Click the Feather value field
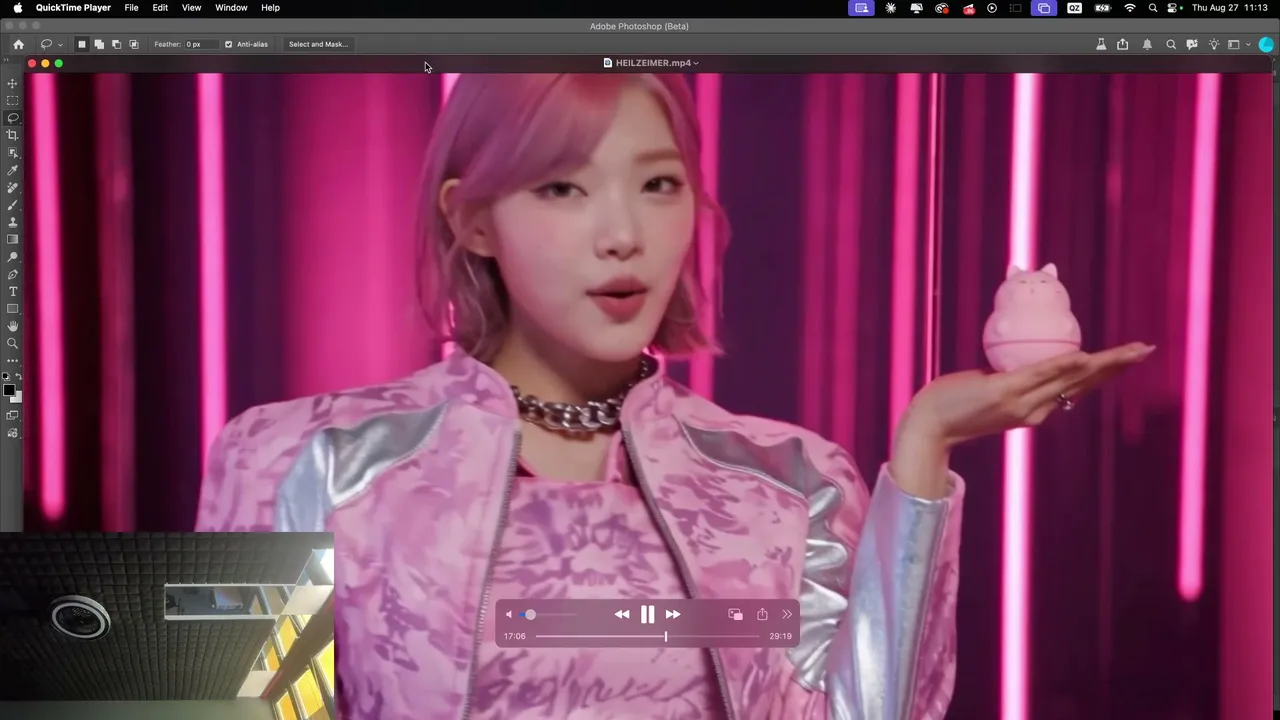This screenshot has height=720, width=1280. click(x=200, y=44)
